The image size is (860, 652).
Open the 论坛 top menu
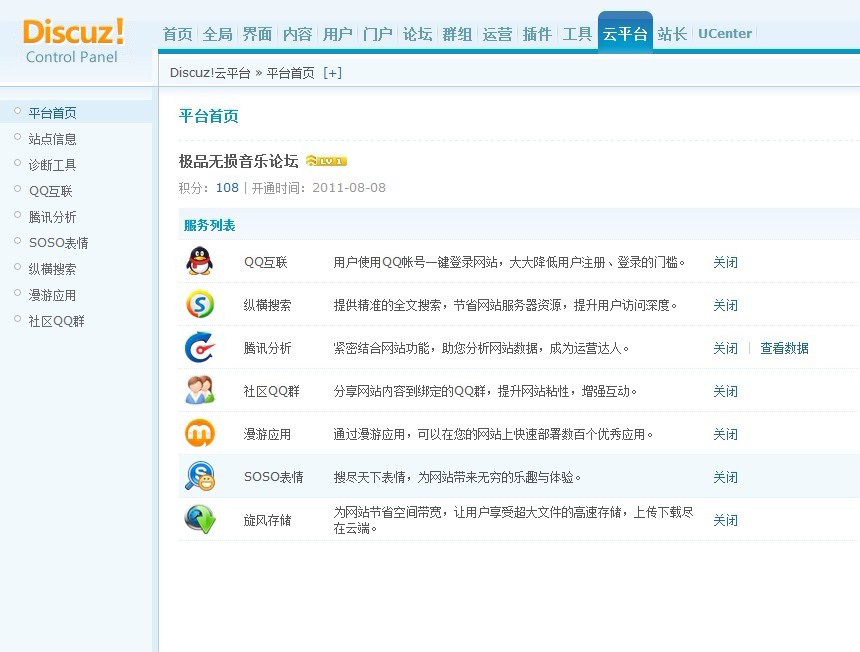(x=418, y=34)
